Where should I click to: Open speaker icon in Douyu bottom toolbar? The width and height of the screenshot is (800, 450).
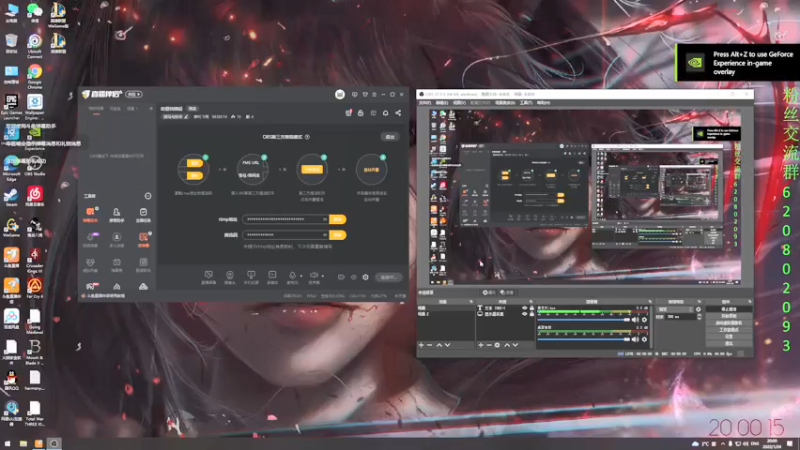(314, 274)
